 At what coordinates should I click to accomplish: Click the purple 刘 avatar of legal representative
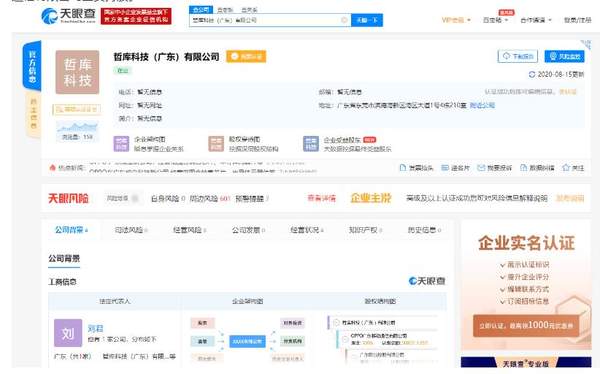point(68,333)
